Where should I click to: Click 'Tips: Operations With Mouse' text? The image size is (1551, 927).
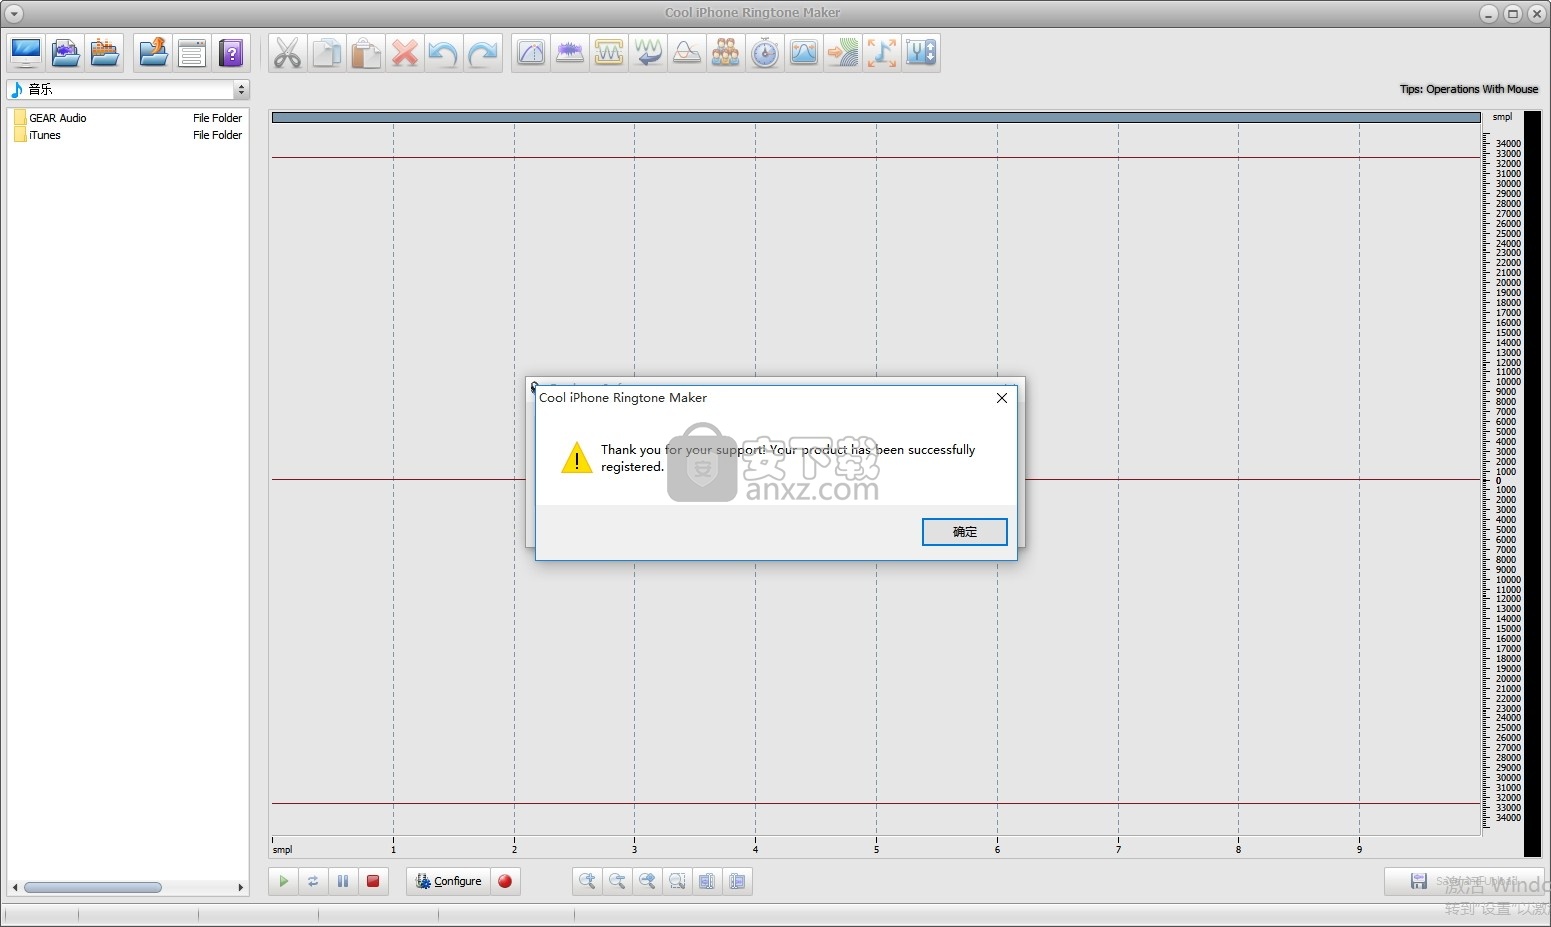(1469, 89)
